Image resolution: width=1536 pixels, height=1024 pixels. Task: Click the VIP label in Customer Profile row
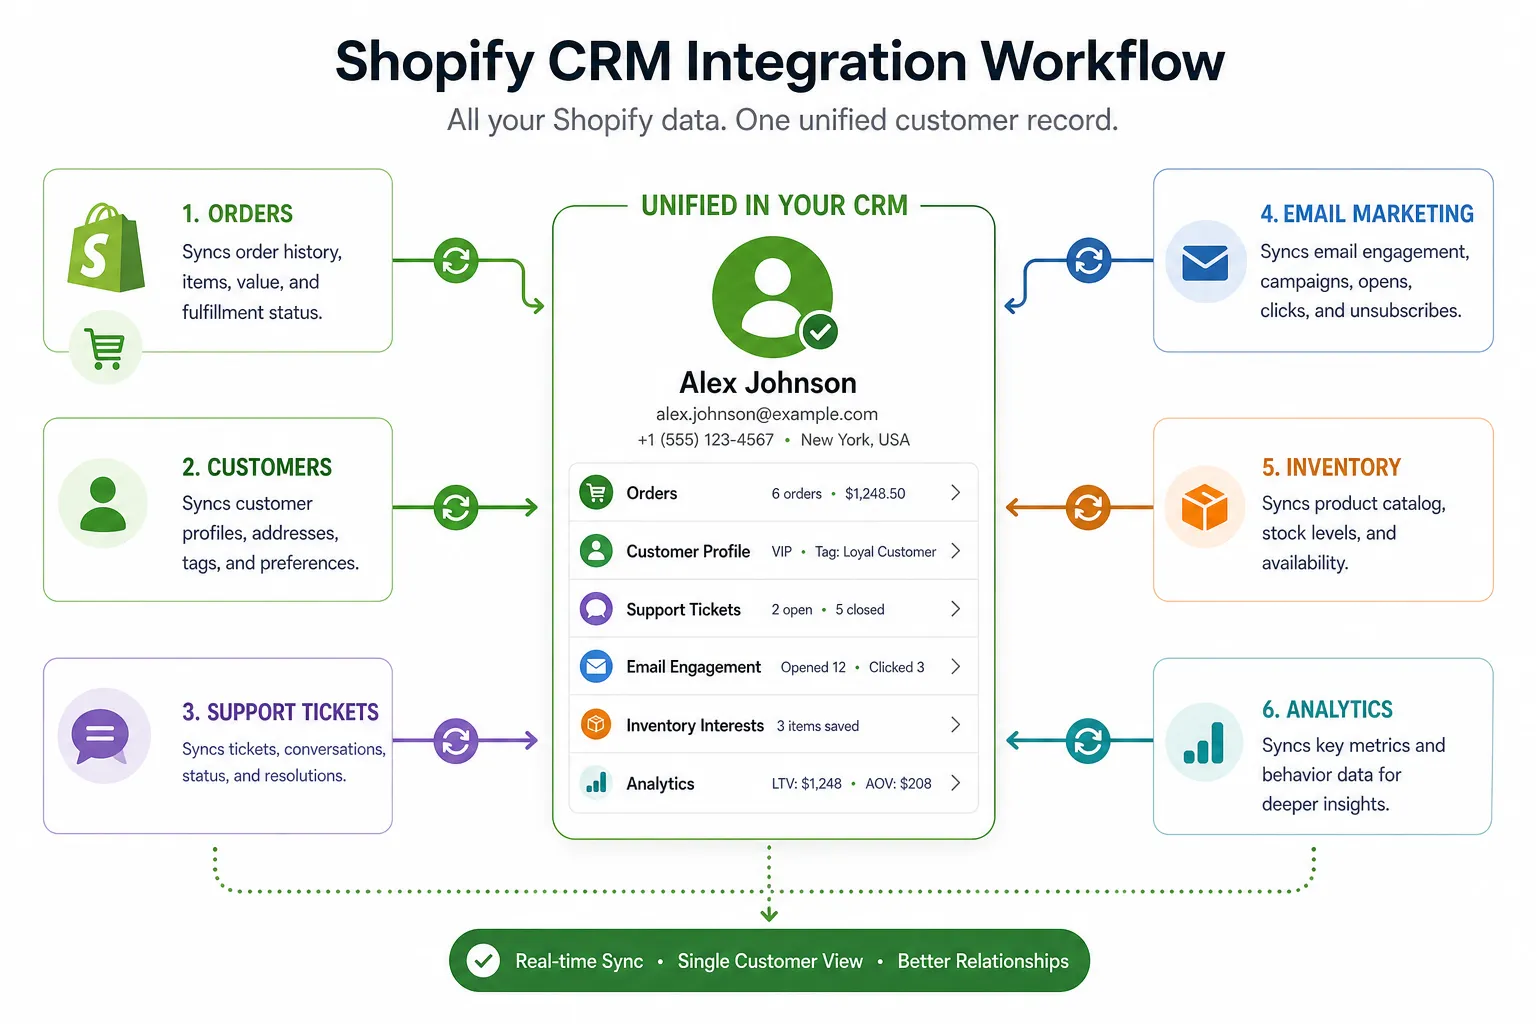coord(782,552)
